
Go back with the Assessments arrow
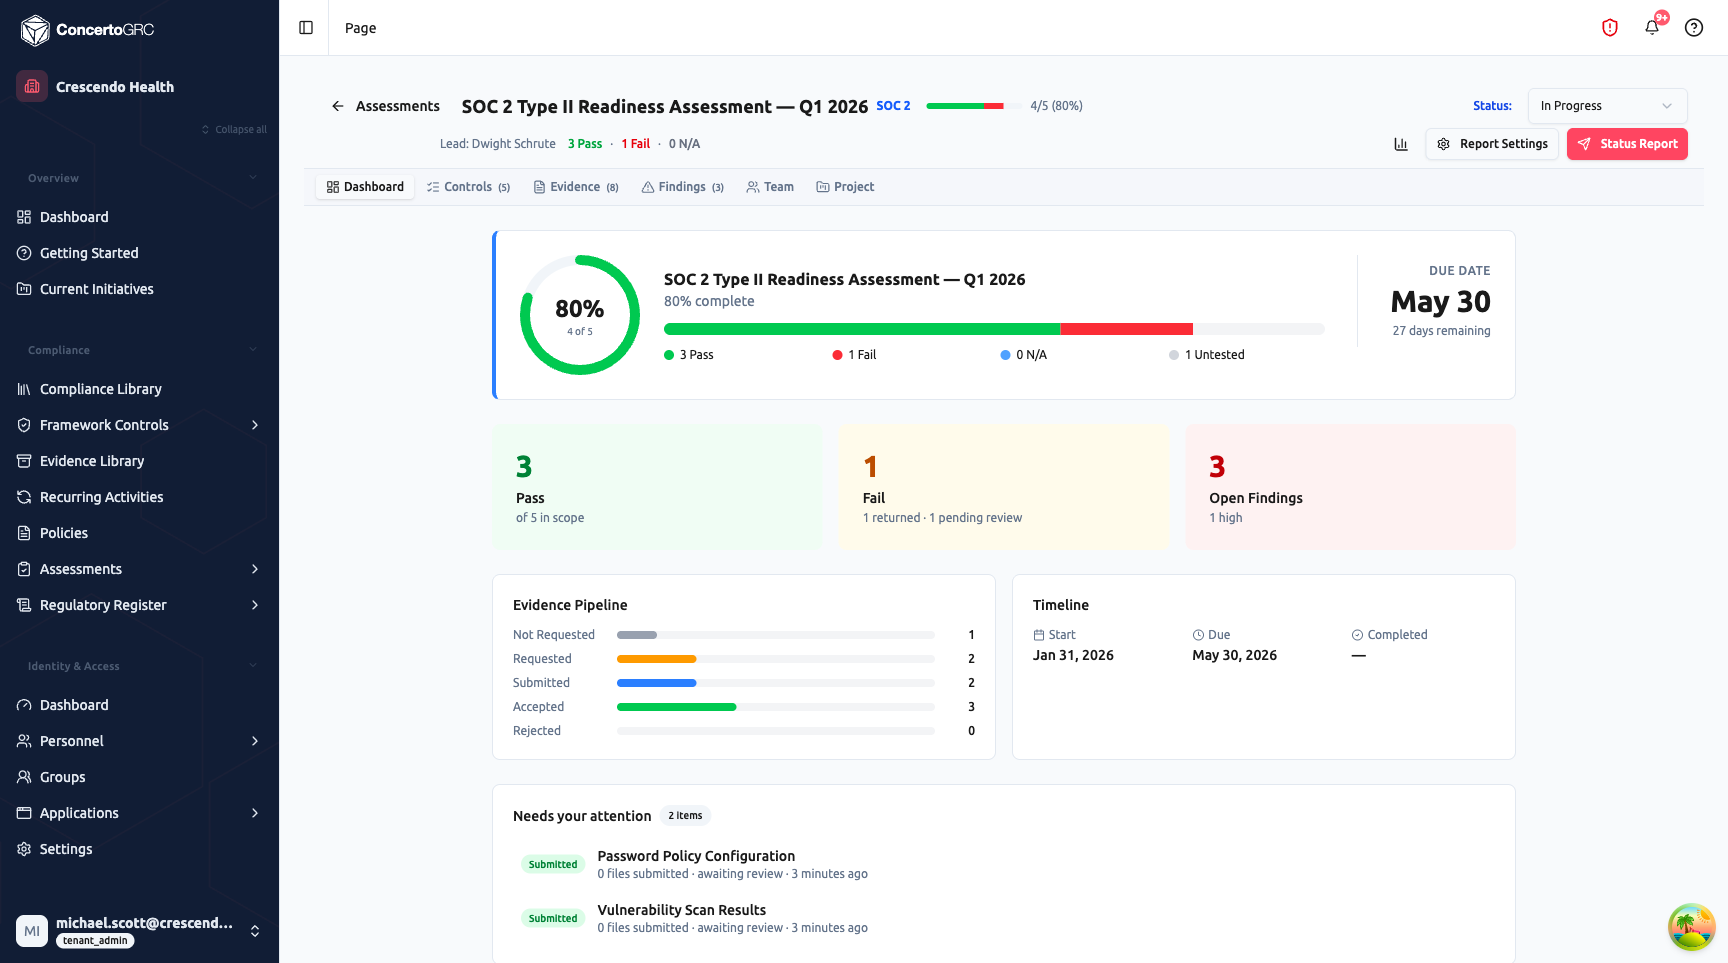point(338,106)
